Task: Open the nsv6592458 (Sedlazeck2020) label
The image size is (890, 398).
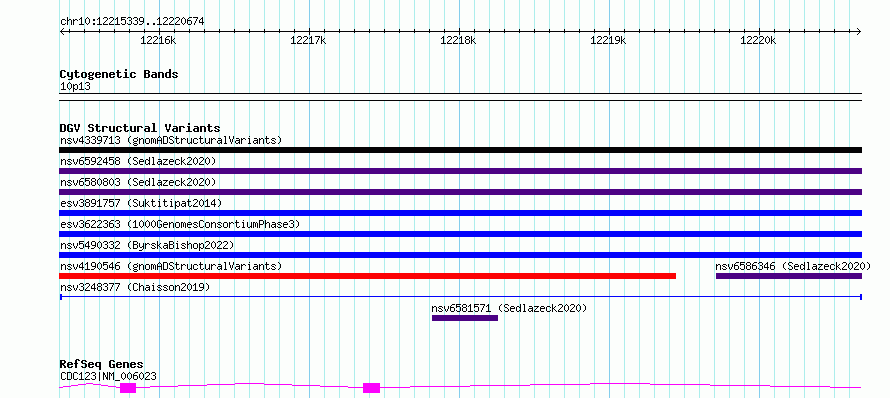Action: 138,161
